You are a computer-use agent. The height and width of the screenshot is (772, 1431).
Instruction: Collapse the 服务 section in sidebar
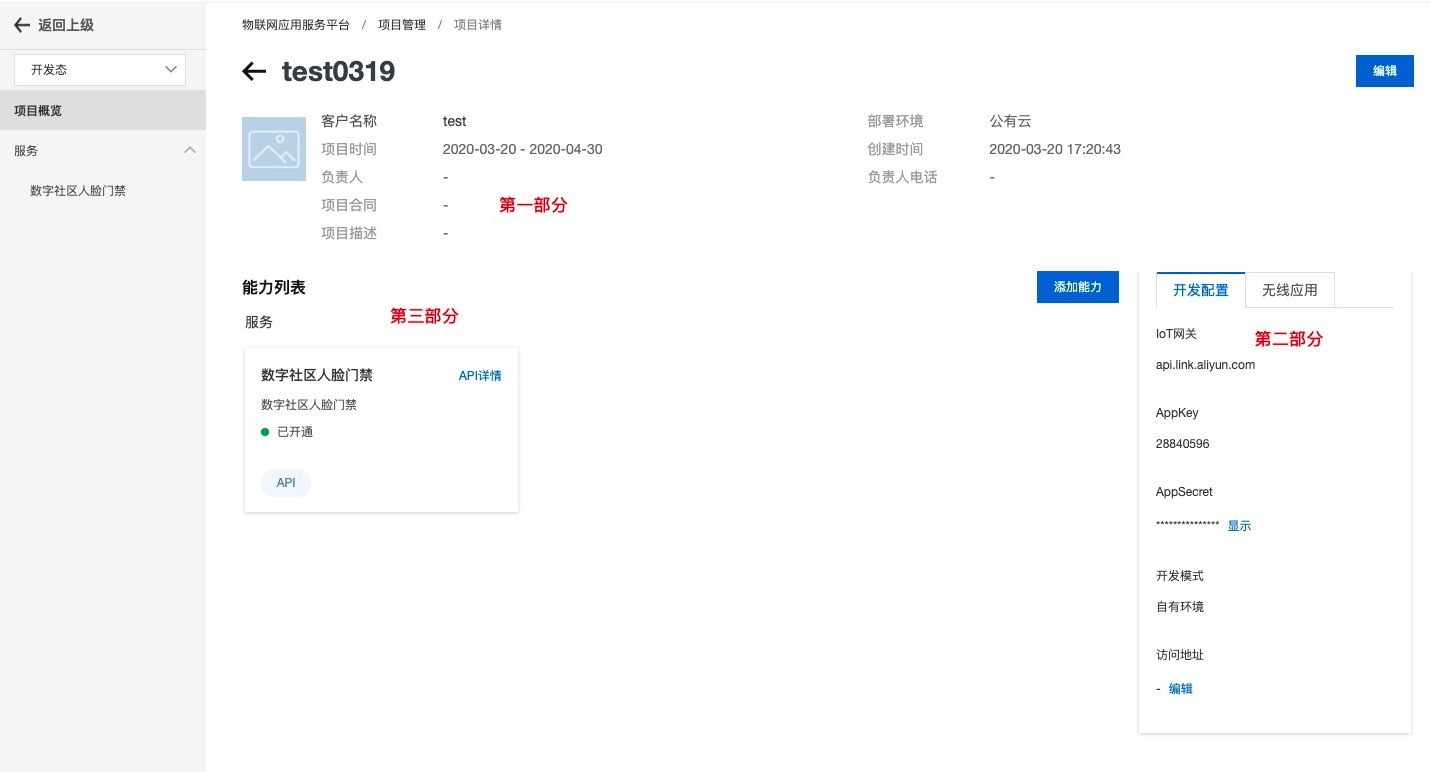(190, 150)
